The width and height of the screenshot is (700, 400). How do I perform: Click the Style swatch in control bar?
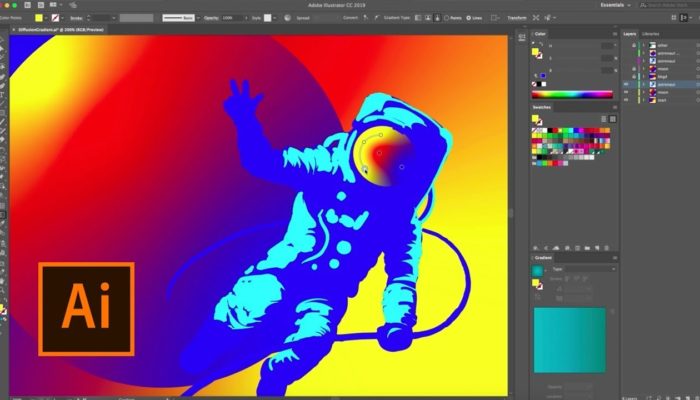tap(267, 18)
